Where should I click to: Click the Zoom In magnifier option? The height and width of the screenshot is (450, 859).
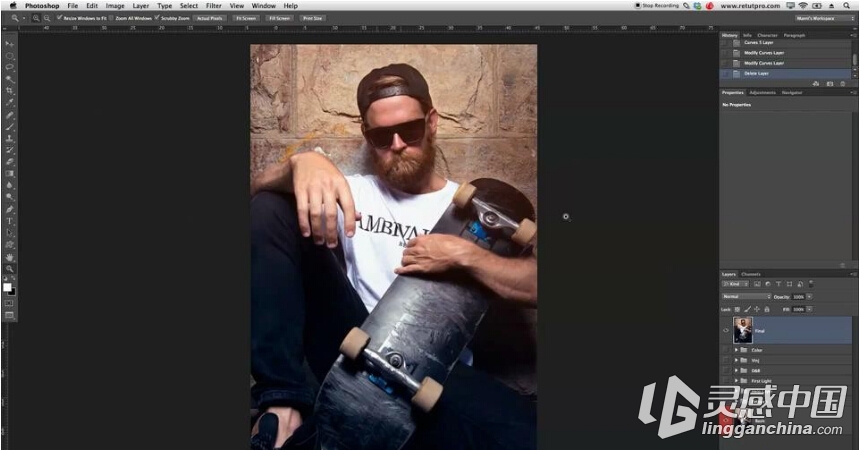coord(36,18)
